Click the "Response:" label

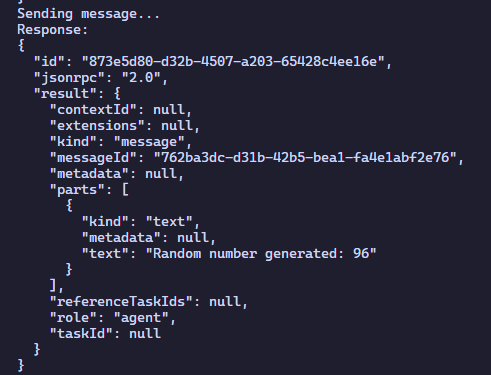52,30
